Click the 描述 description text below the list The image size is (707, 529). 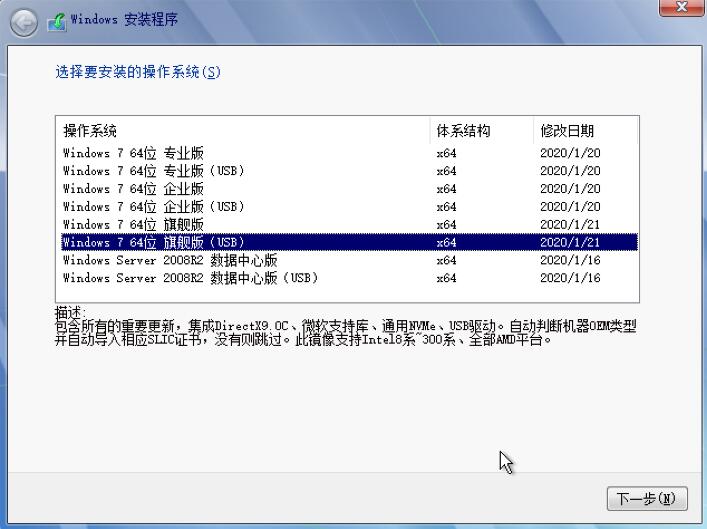[345, 333]
